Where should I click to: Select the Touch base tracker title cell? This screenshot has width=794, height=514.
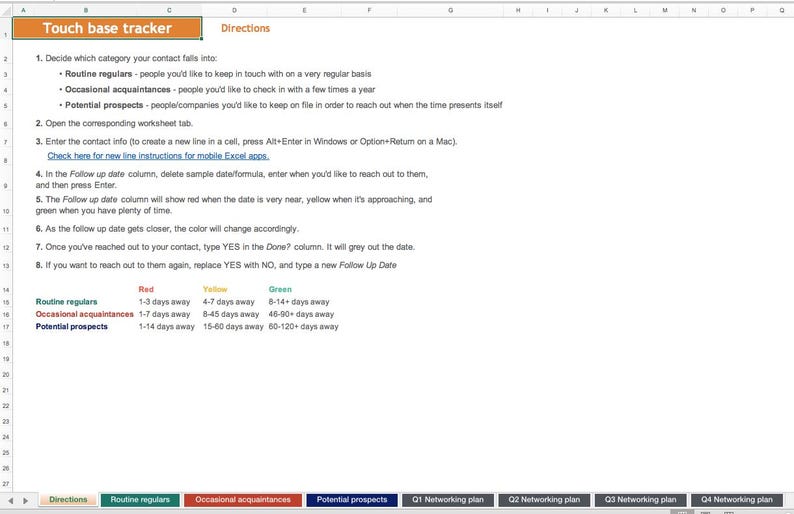click(x=107, y=28)
